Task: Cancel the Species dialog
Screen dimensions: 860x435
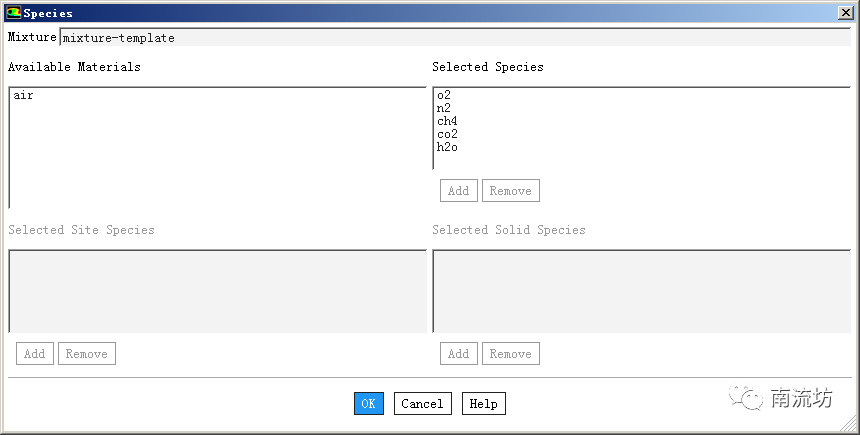Action: pos(422,404)
